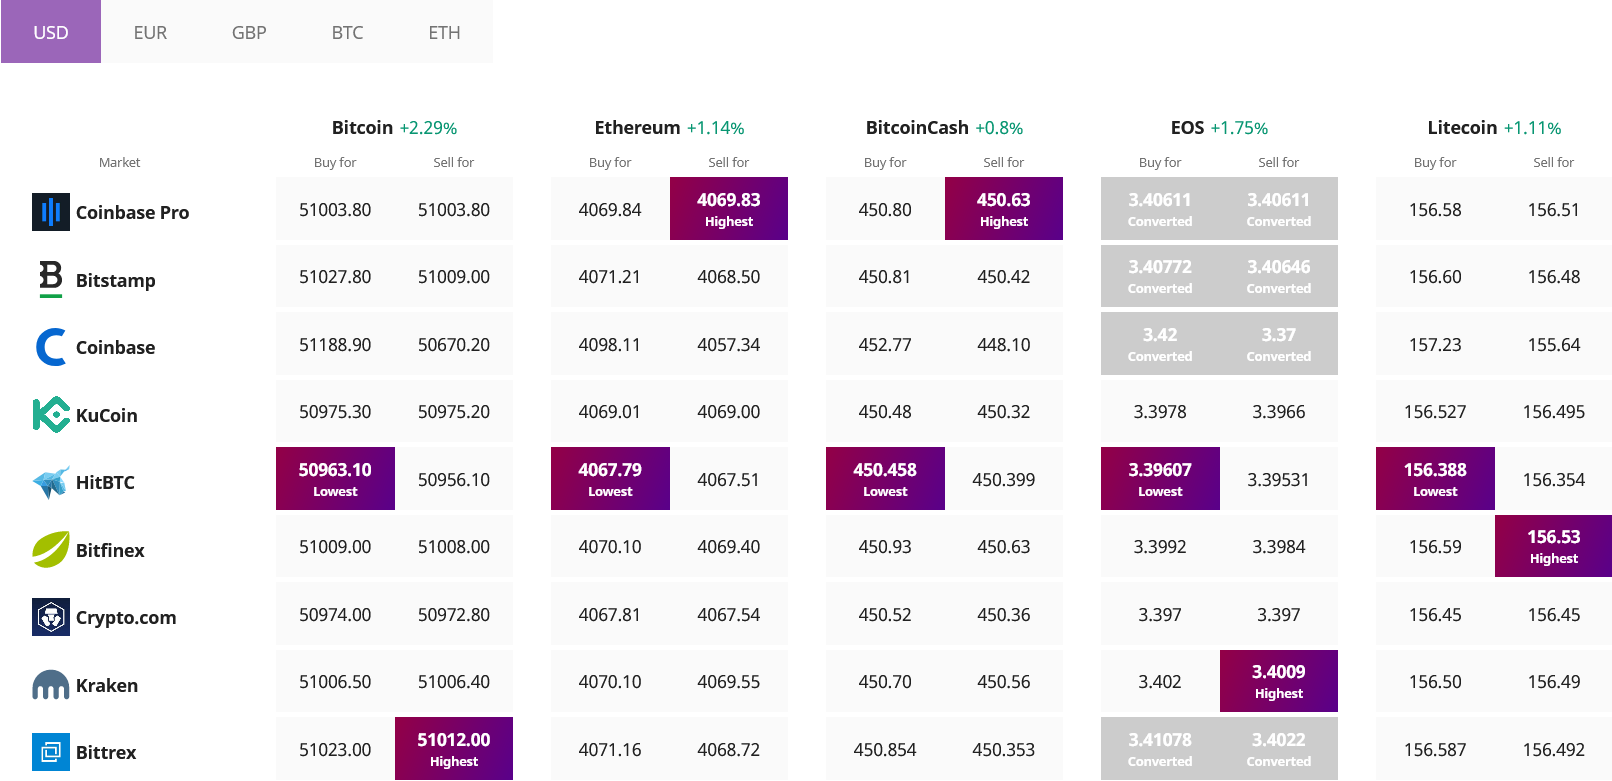1612x781 pixels.
Task: Select the USD currency tab
Action: click(51, 32)
